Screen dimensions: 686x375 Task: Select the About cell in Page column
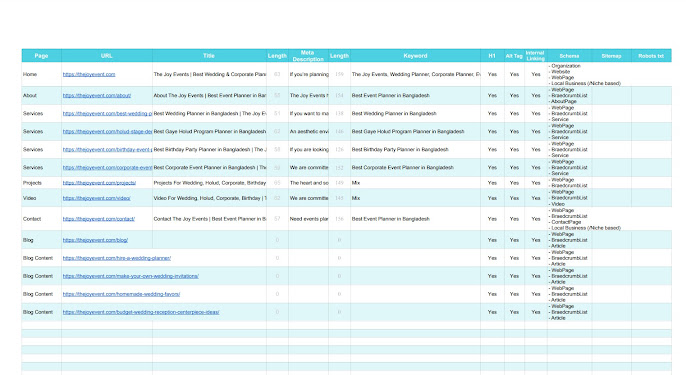[42, 95]
